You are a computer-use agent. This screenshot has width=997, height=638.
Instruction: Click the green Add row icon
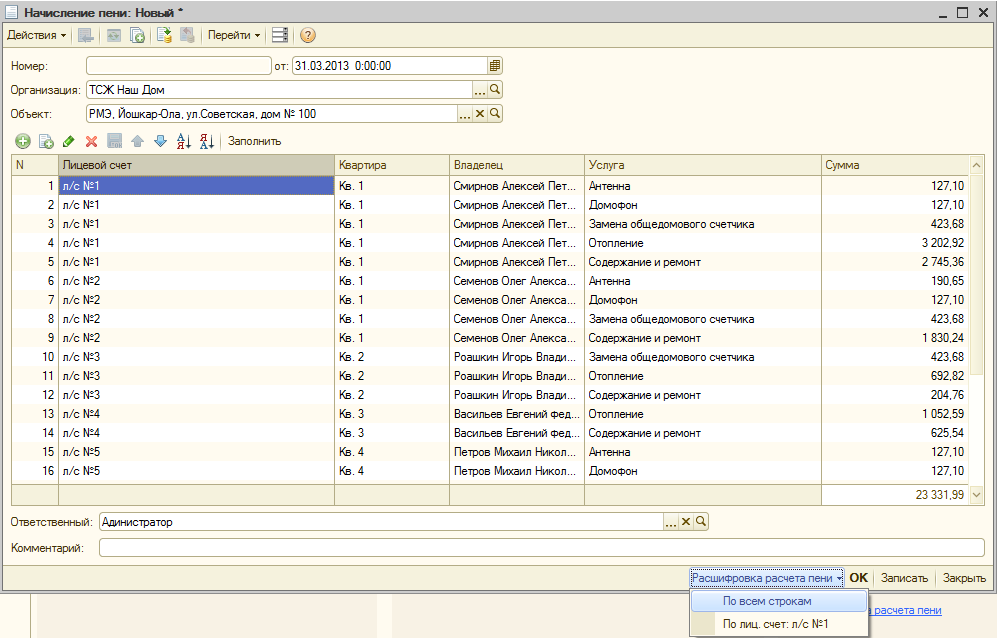click(x=23, y=141)
